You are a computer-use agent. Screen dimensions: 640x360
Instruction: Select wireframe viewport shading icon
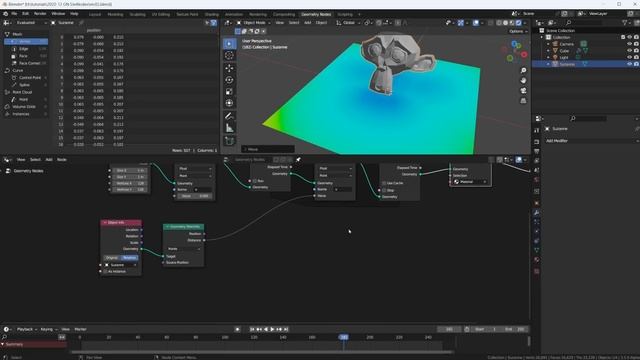(x=499, y=23)
